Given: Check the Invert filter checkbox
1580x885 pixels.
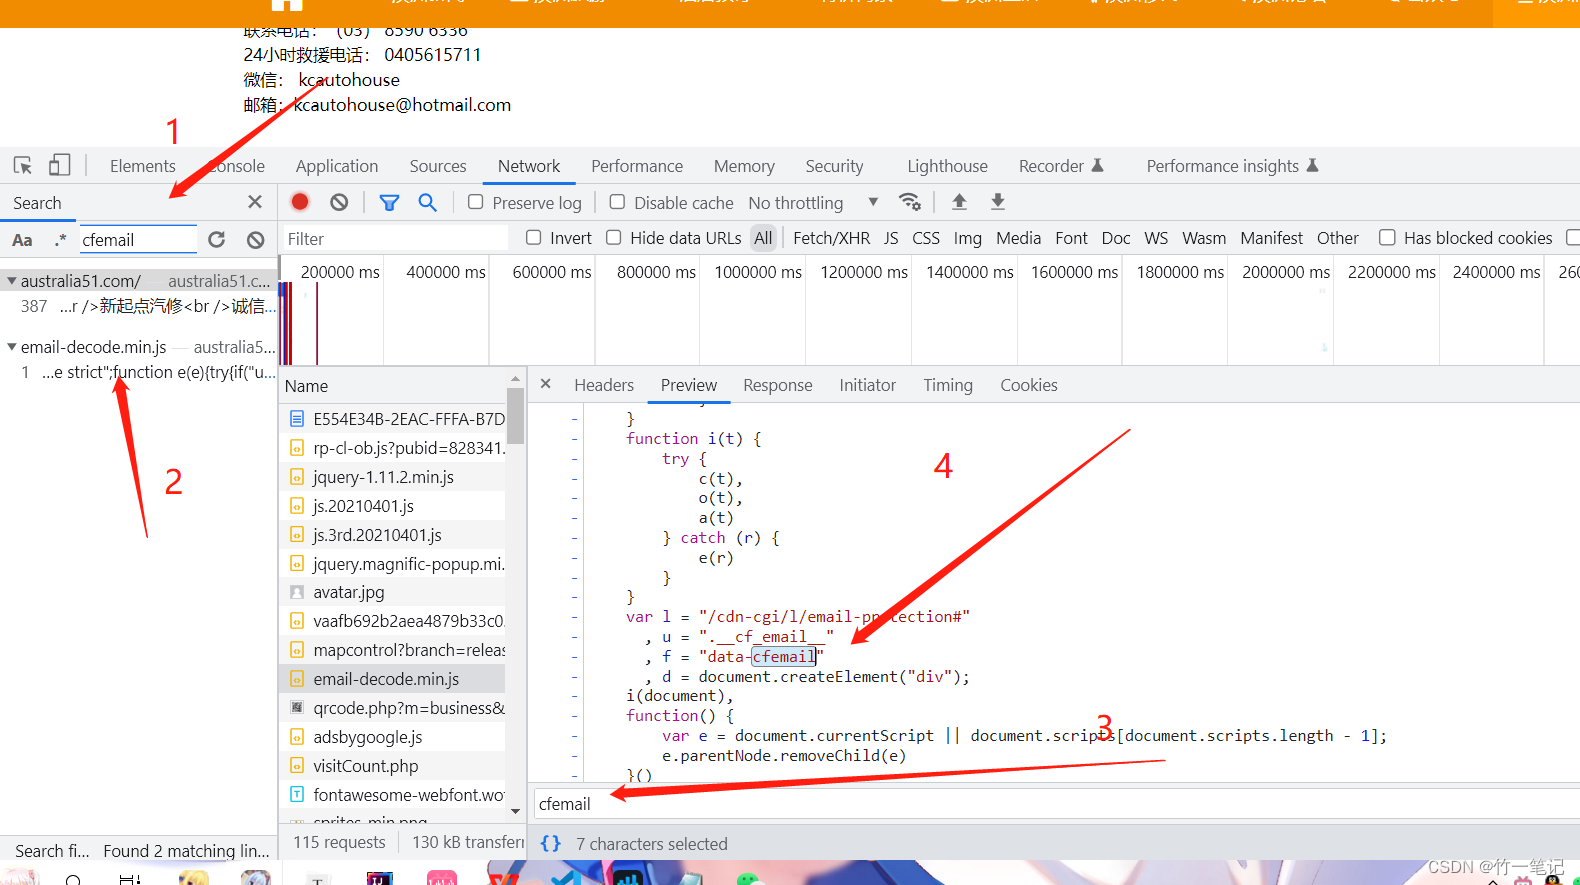Looking at the screenshot, I should 534,237.
